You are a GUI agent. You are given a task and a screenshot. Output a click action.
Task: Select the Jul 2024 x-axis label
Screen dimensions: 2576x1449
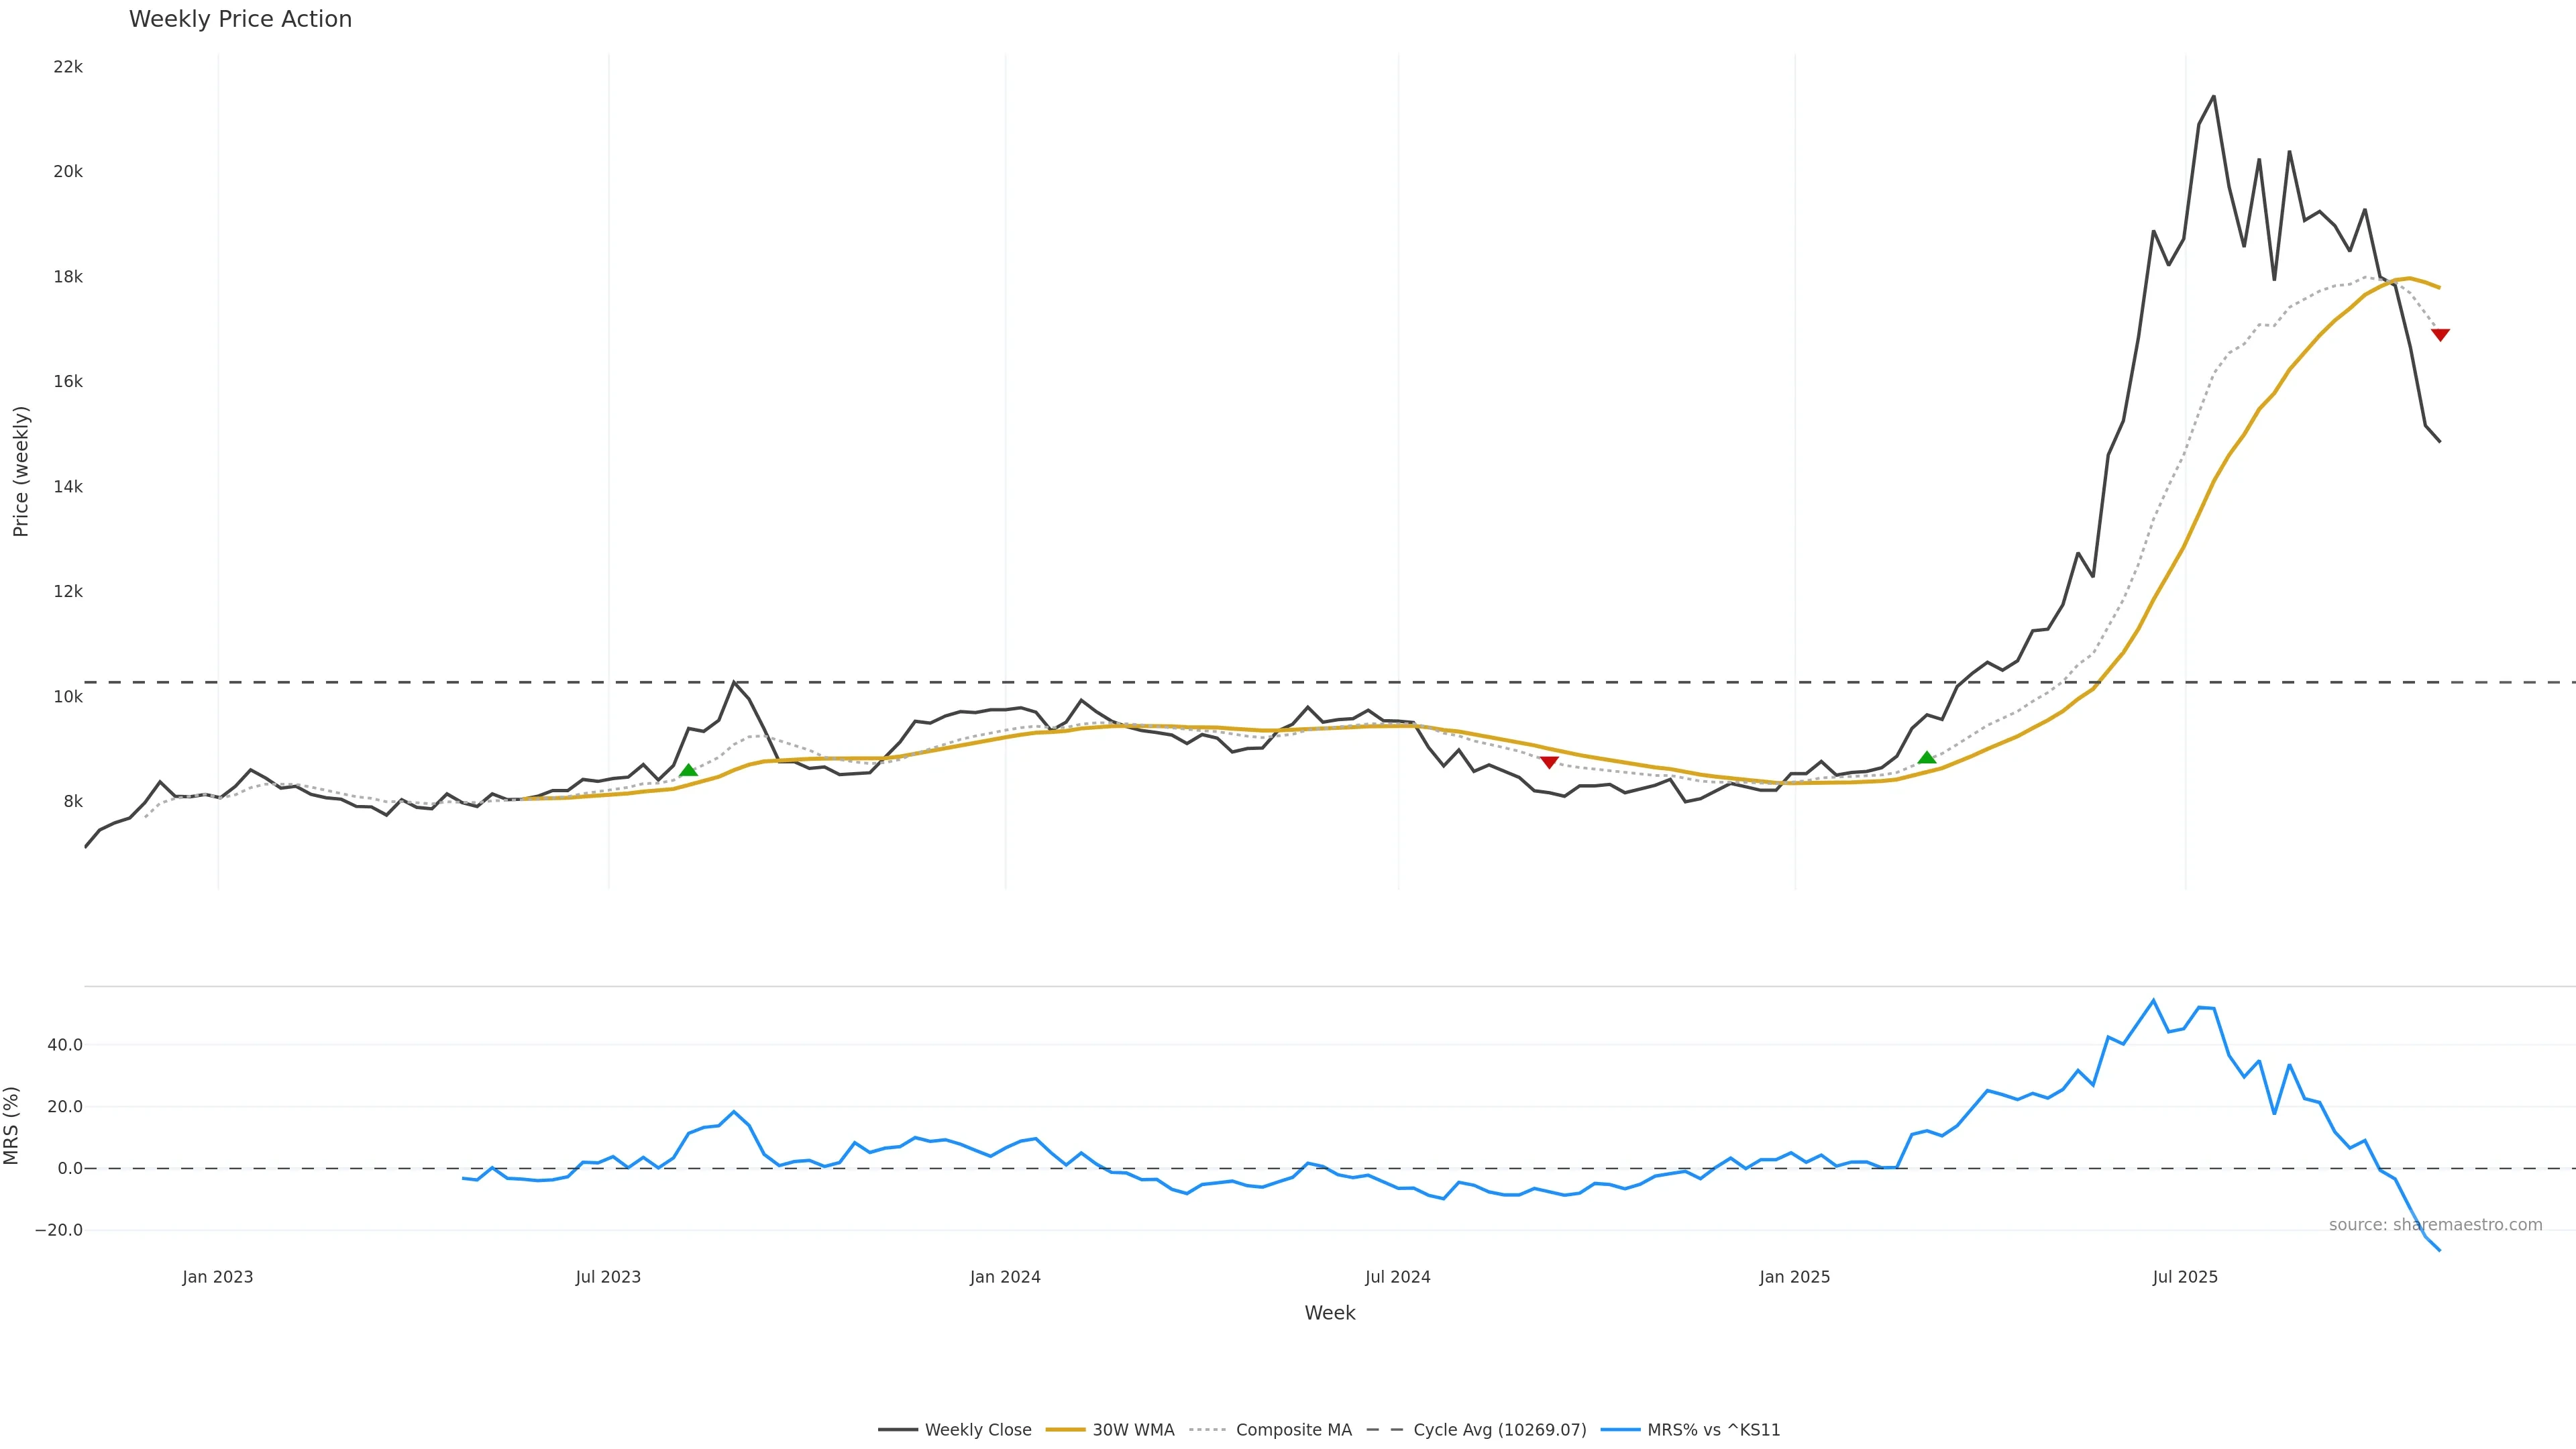[1397, 1277]
